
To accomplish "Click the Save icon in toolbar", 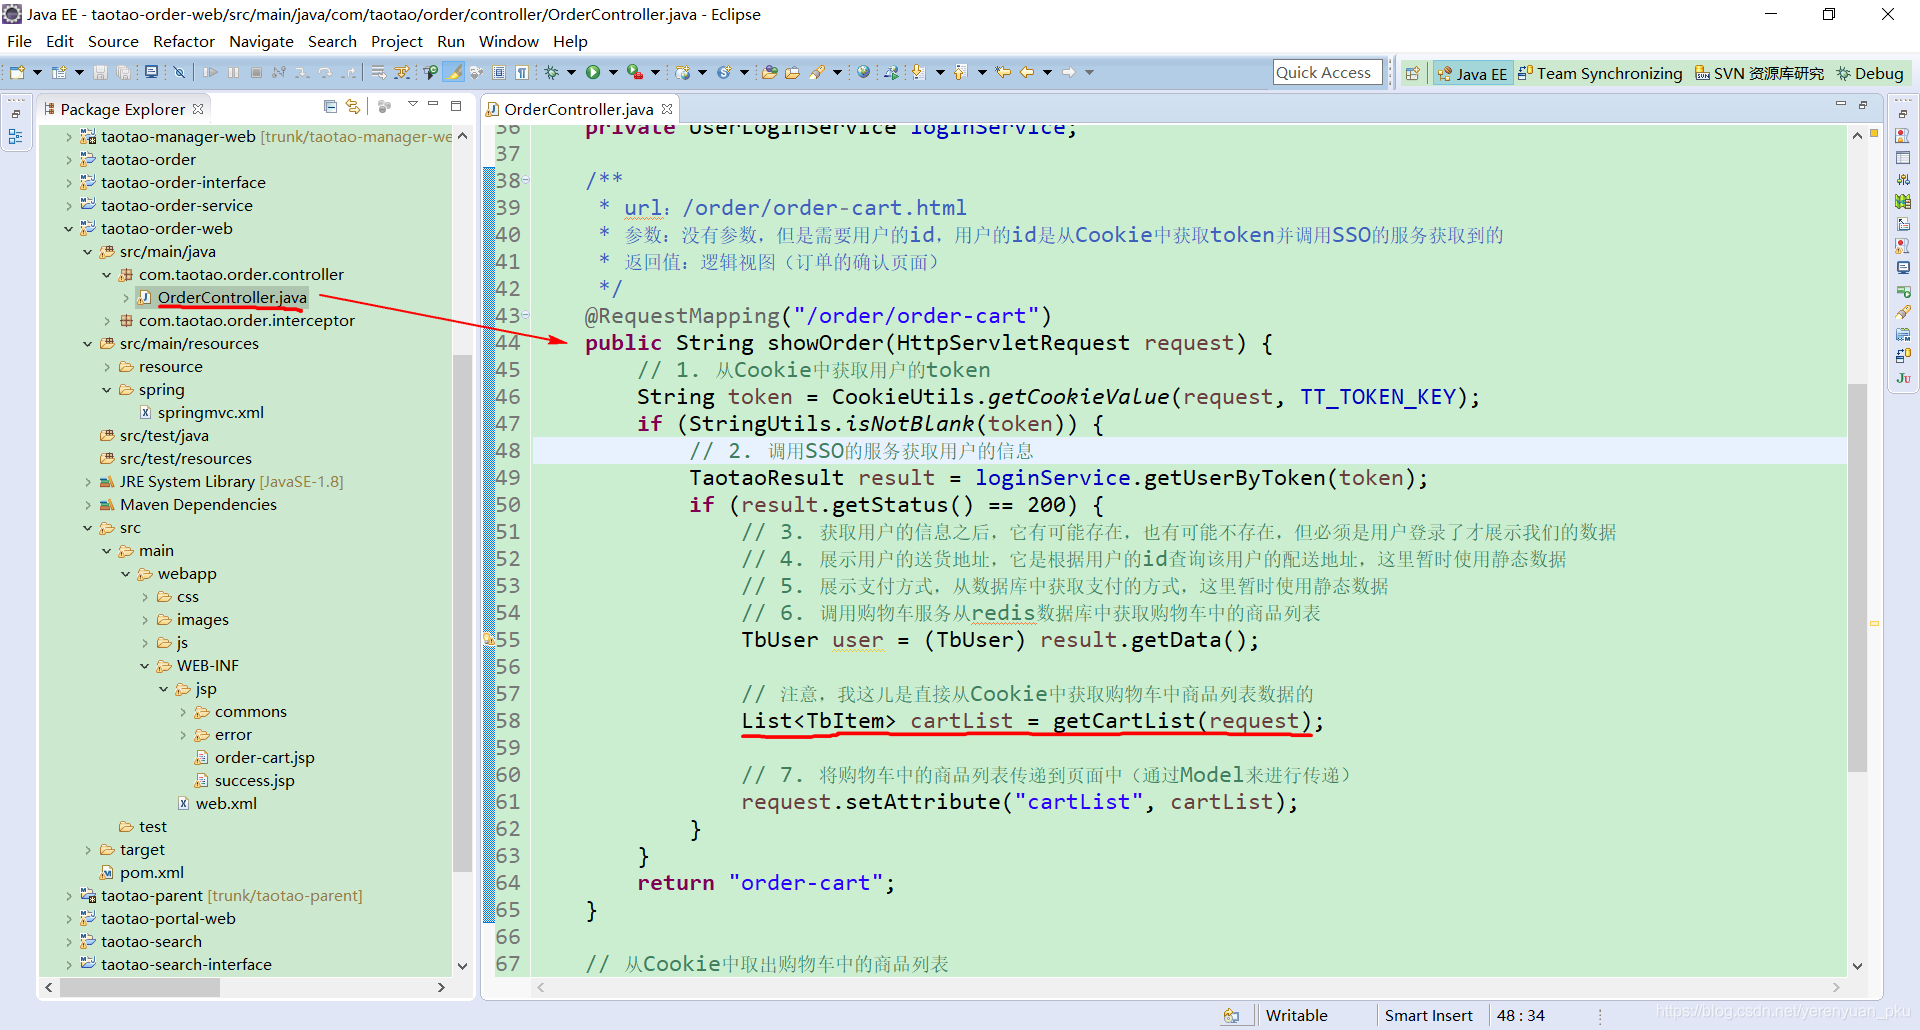I will pyautogui.click(x=100, y=72).
